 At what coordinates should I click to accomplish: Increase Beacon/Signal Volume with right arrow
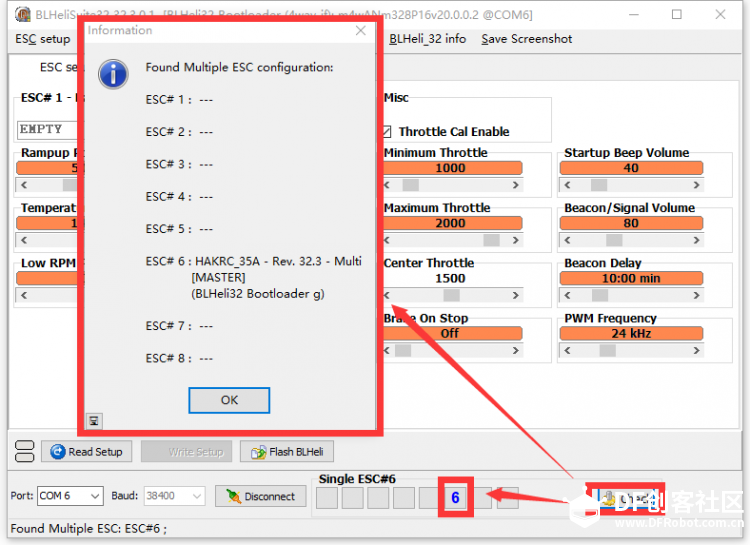(x=696, y=240)
